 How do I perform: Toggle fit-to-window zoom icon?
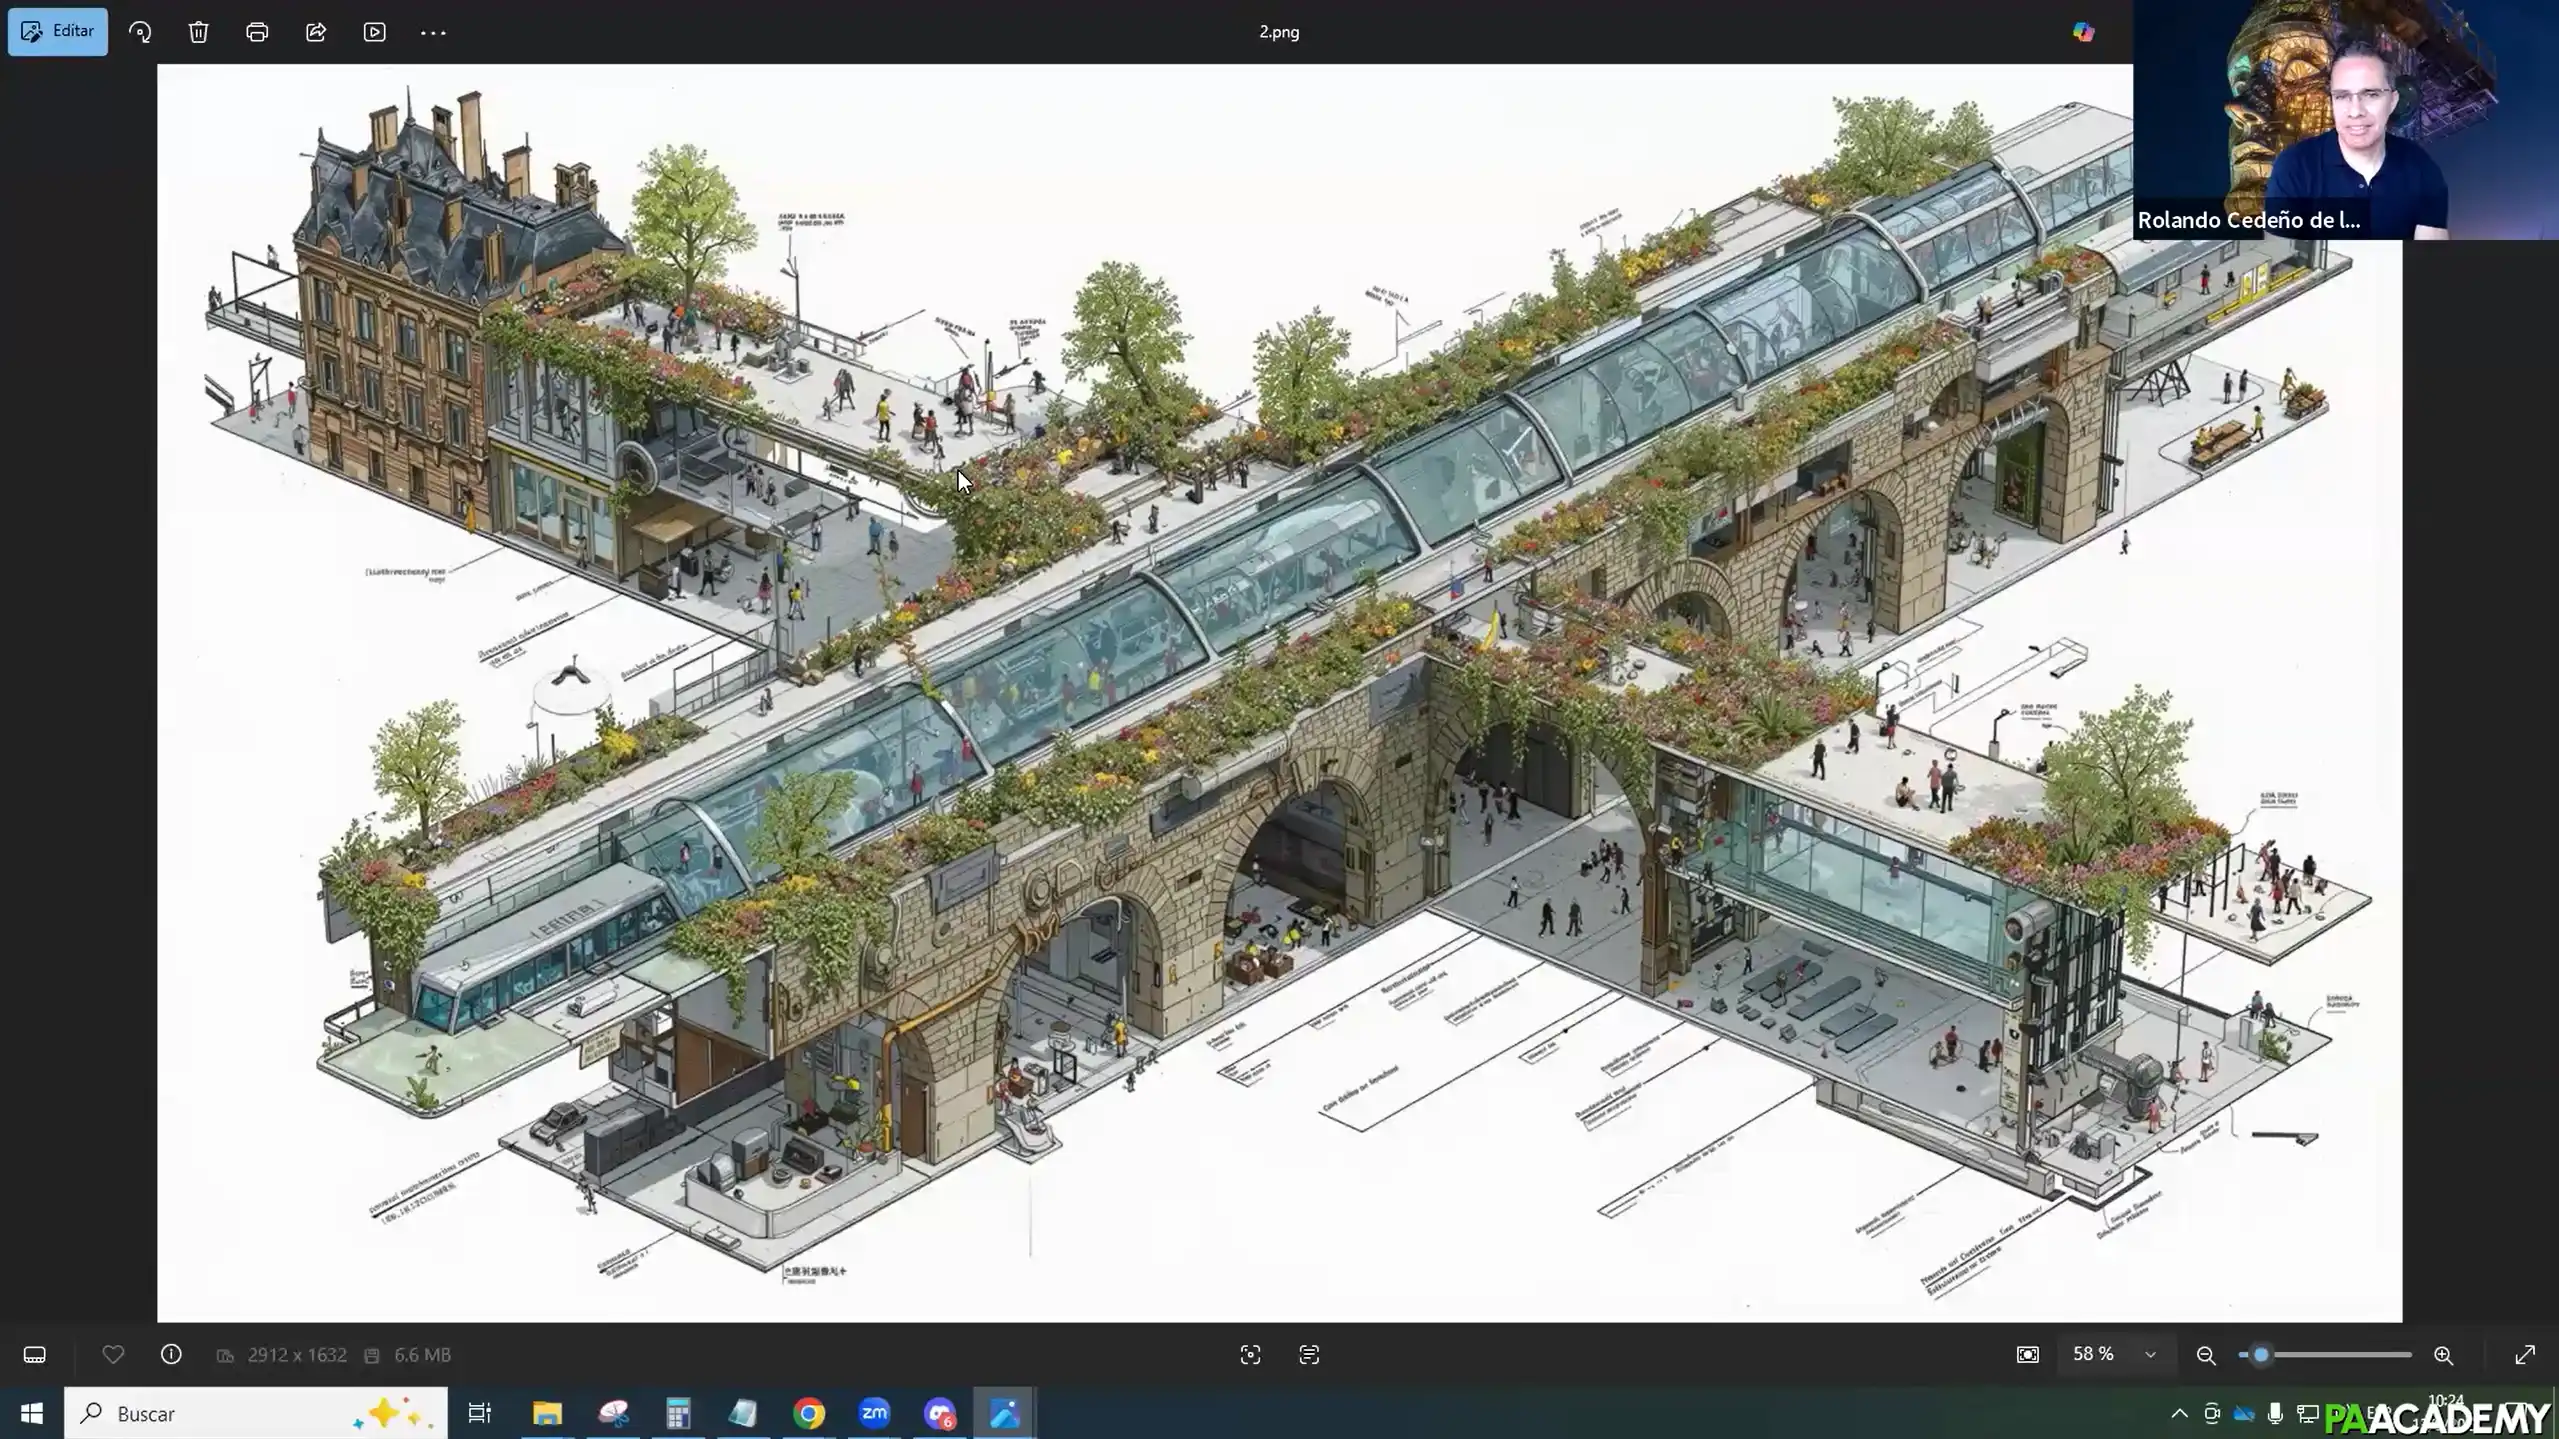click(2027, 1355)
